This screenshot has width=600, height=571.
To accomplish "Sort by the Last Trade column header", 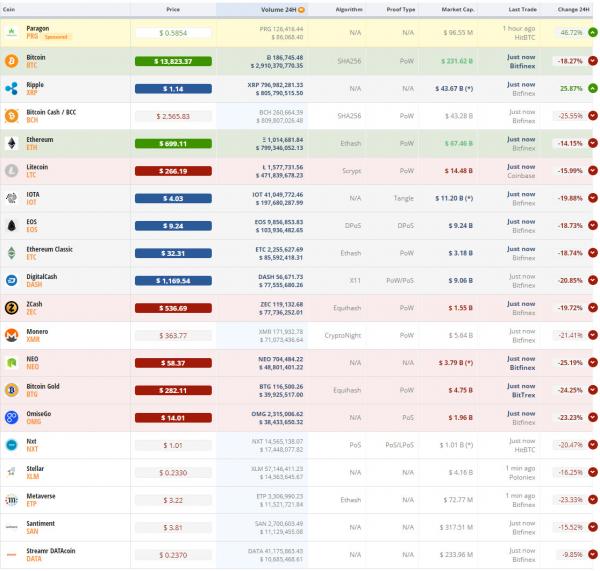I will click(522, 9).
